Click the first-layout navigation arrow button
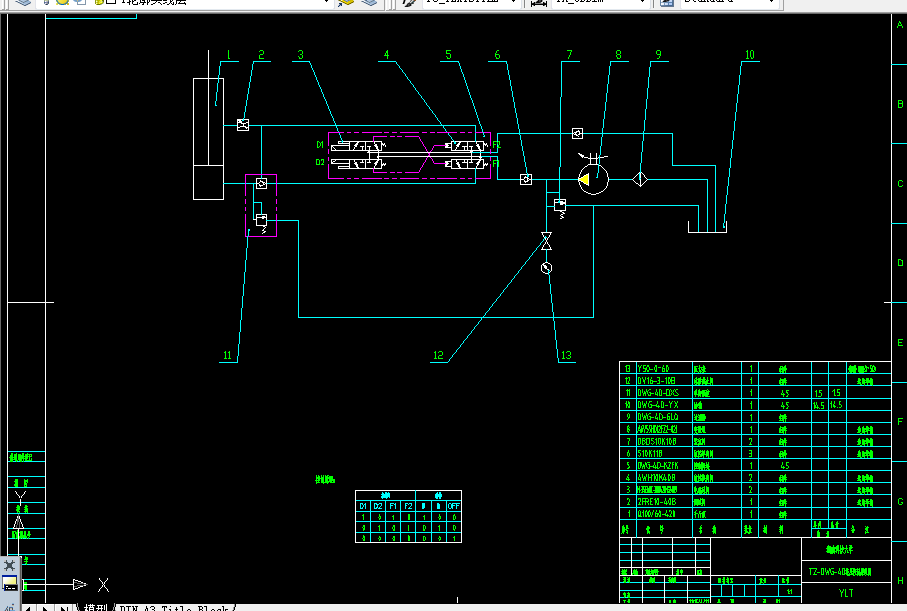 pyautogui.click(x=26, y=605)
